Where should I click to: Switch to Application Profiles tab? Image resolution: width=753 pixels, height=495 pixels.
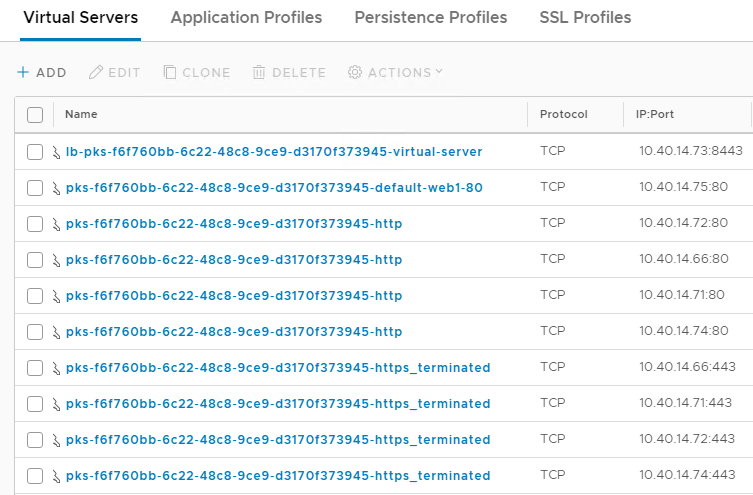246,18
